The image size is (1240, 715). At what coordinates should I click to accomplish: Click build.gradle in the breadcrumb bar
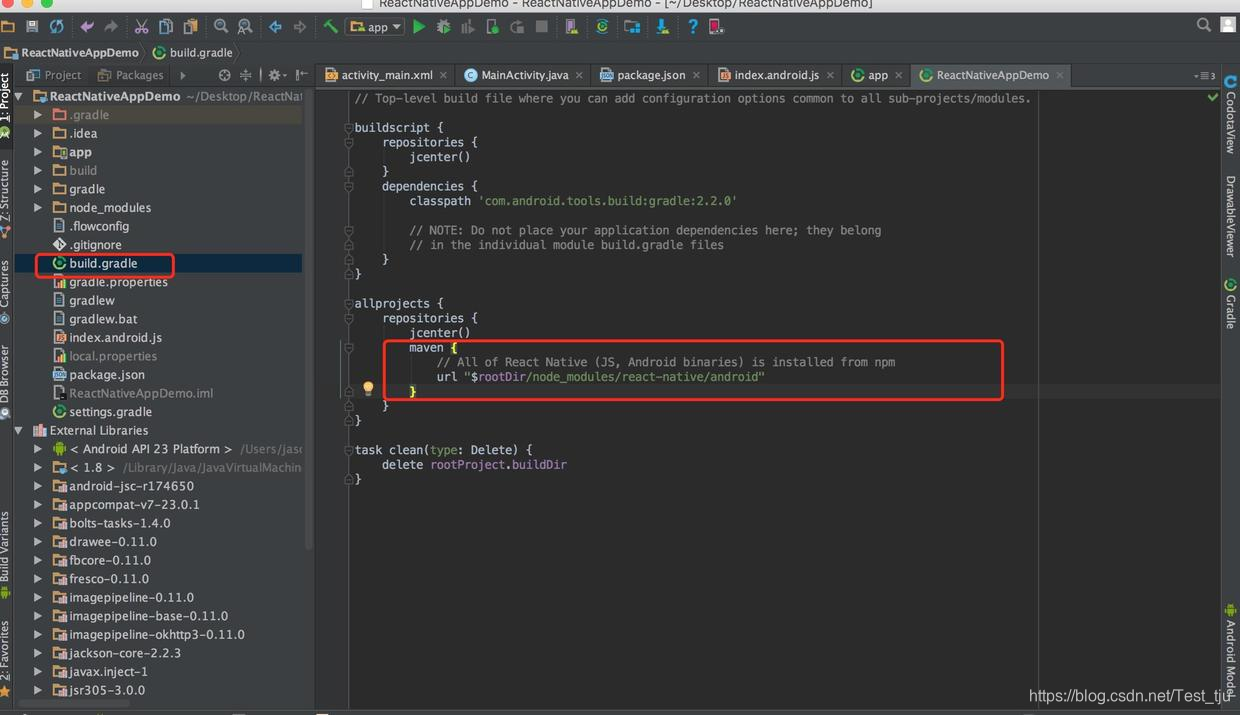[x=193, y=53]
